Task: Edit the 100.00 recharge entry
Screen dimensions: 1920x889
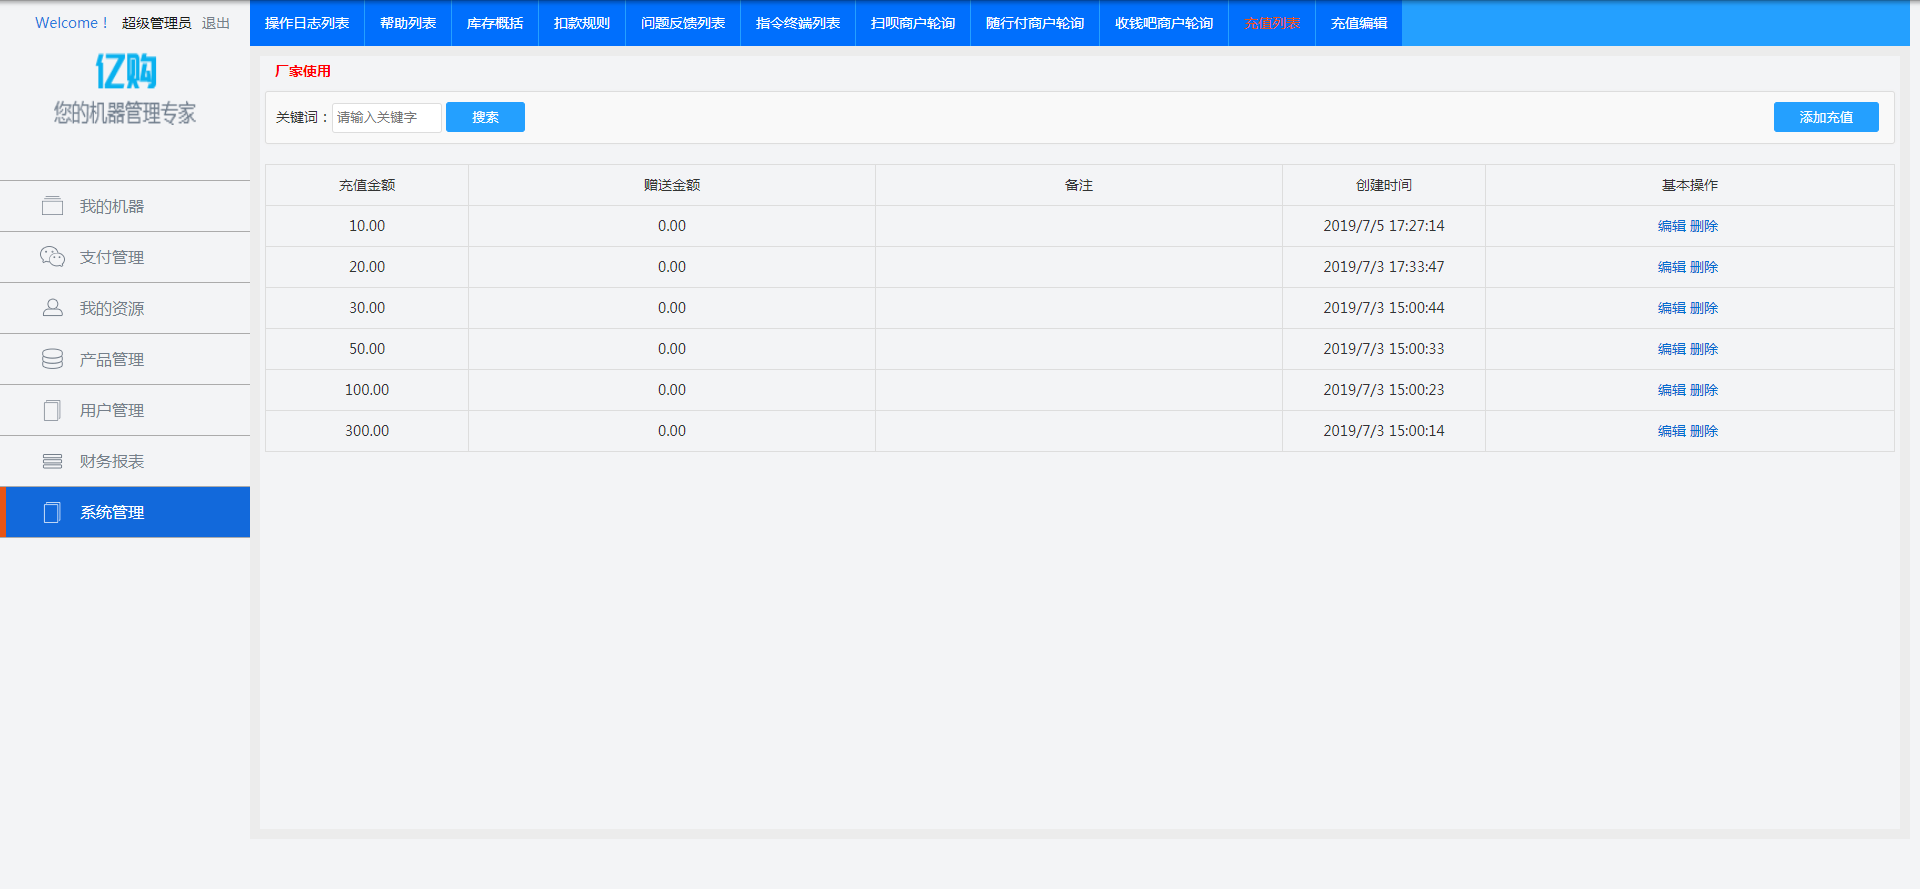Action: pos(1671,390)
